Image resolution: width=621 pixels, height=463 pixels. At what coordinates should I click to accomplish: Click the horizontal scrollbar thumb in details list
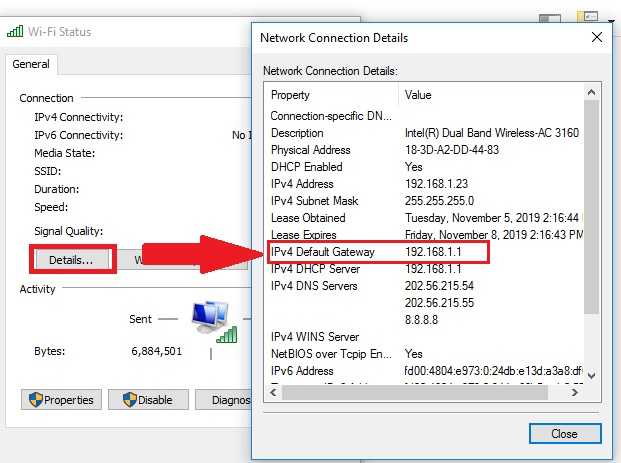[415, 393]
